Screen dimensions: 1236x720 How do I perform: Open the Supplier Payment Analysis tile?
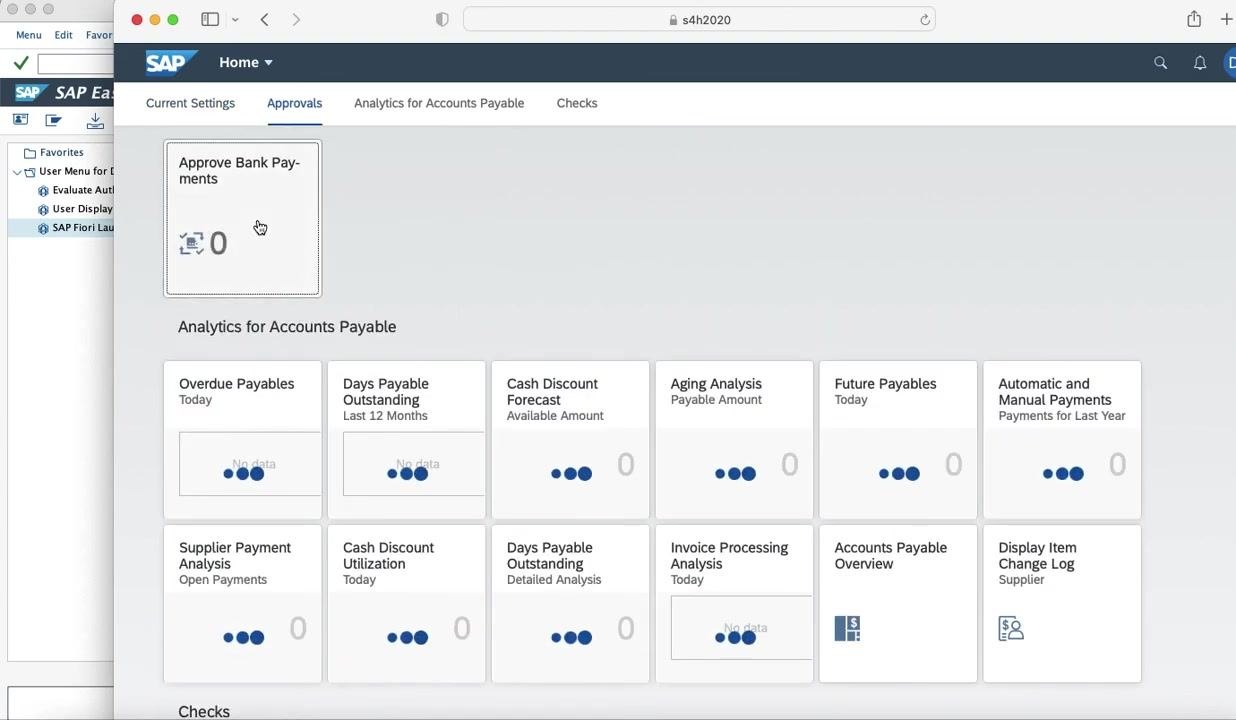(243, 604)
